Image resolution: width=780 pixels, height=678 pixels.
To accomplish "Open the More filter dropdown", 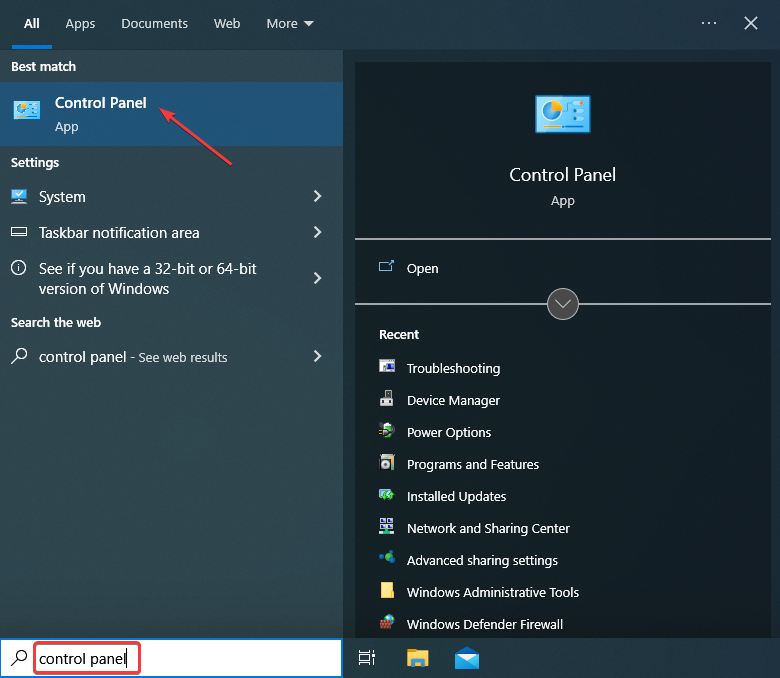I will point(290,23).
